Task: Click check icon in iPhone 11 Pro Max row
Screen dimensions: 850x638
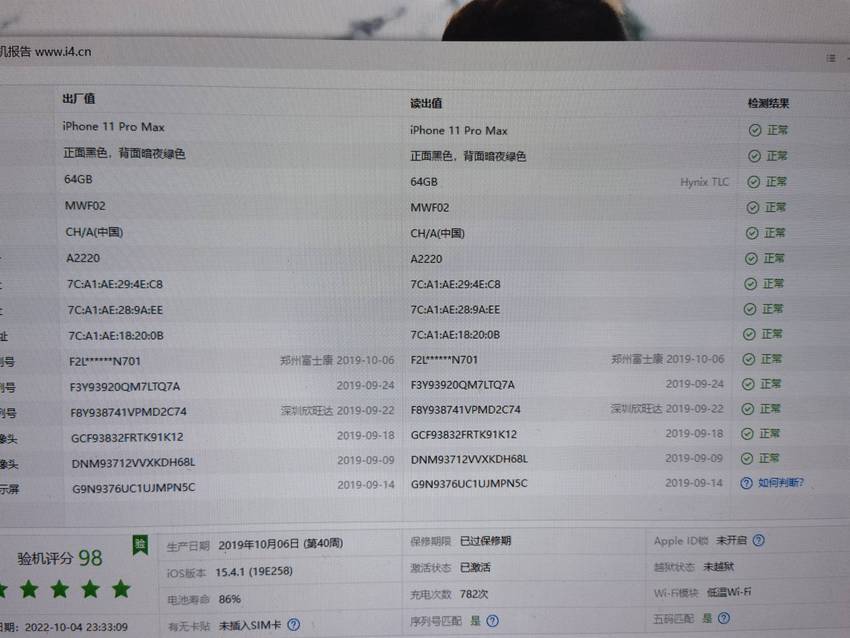Action: 755,130
